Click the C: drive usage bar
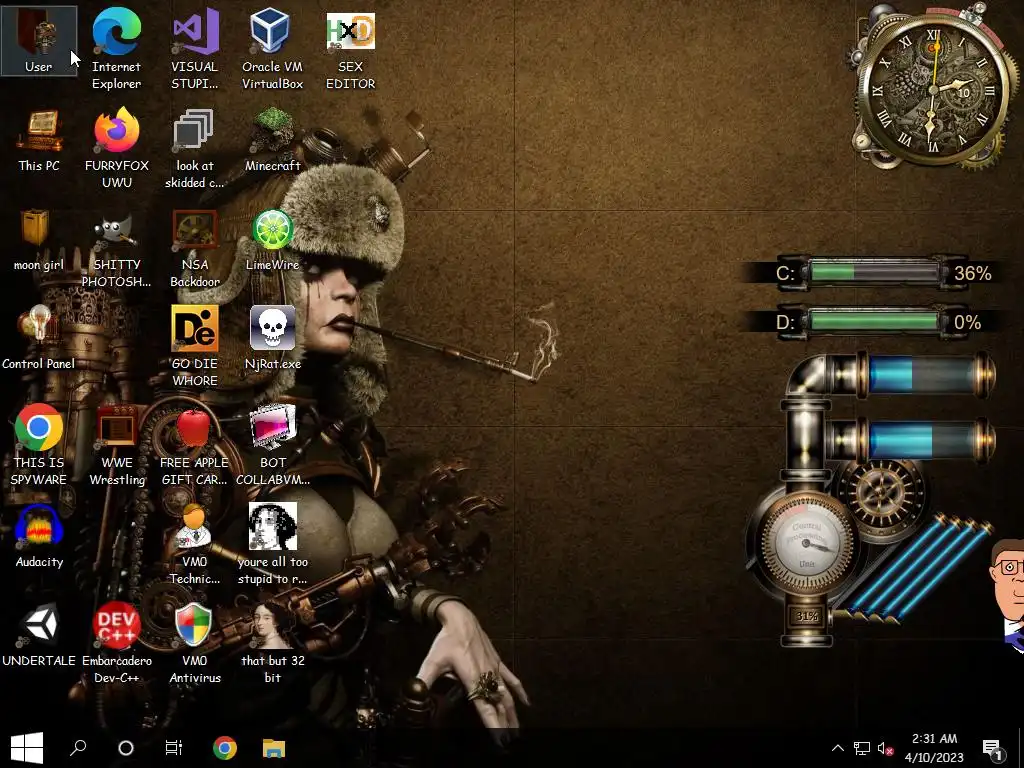This screenshot has width=1024, height=768. pos(872,272)
